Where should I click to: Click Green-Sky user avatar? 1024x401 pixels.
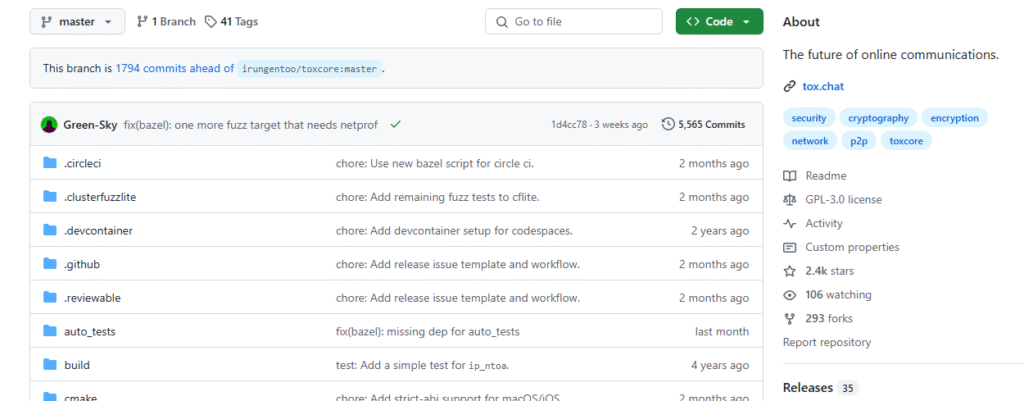pos(49,124)
